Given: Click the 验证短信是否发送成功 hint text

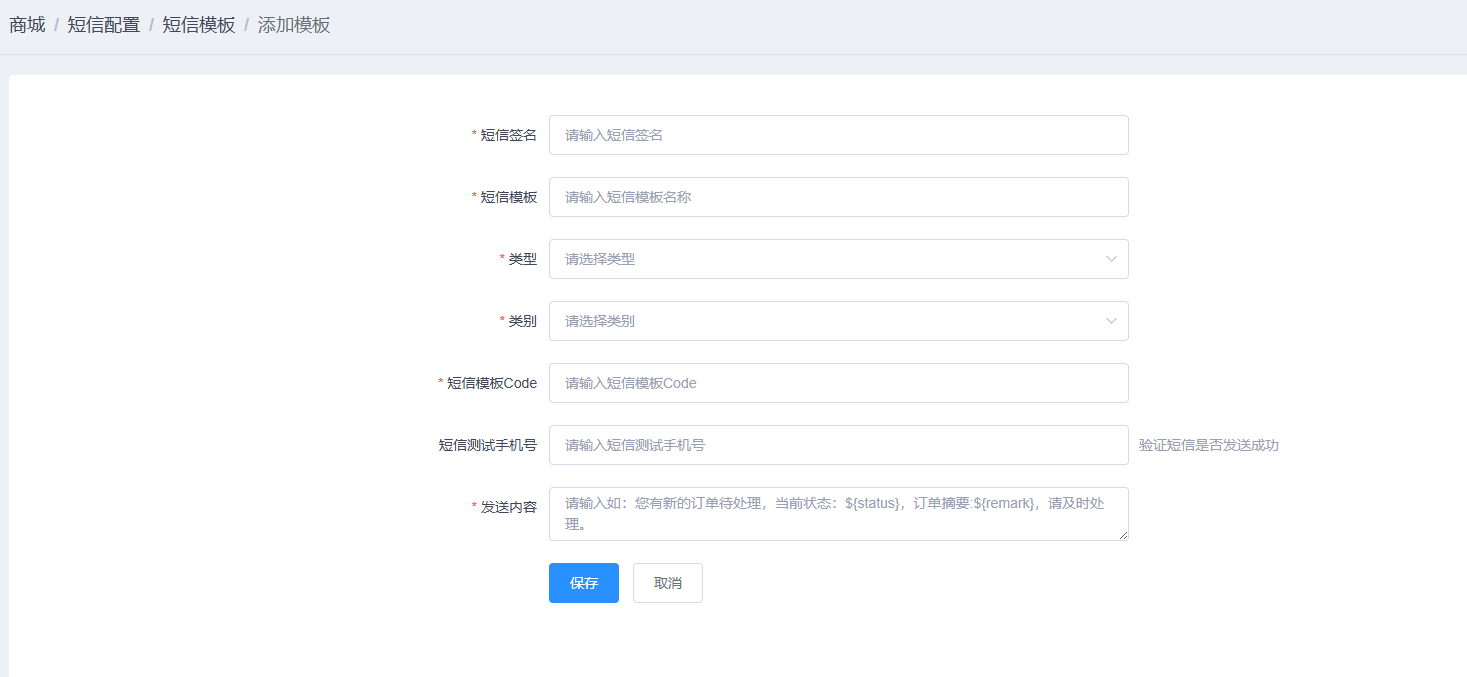Looking at the screenshot, I should pos(1208,445).
